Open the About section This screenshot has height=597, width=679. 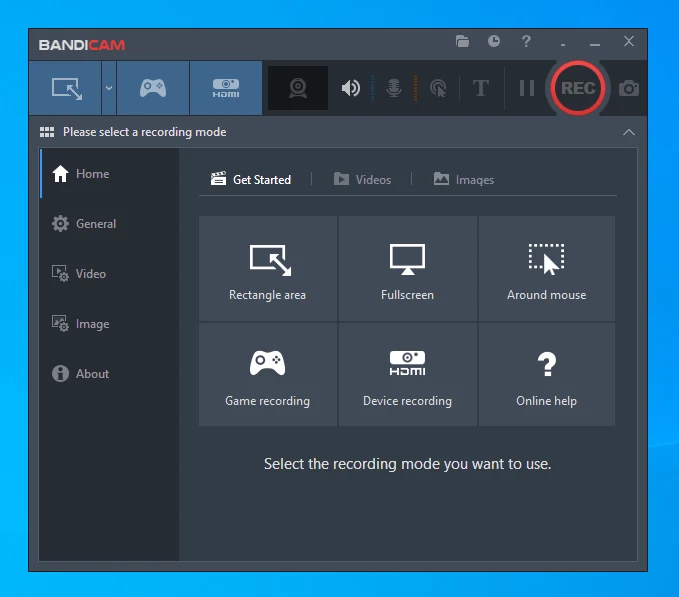(109, 374)
